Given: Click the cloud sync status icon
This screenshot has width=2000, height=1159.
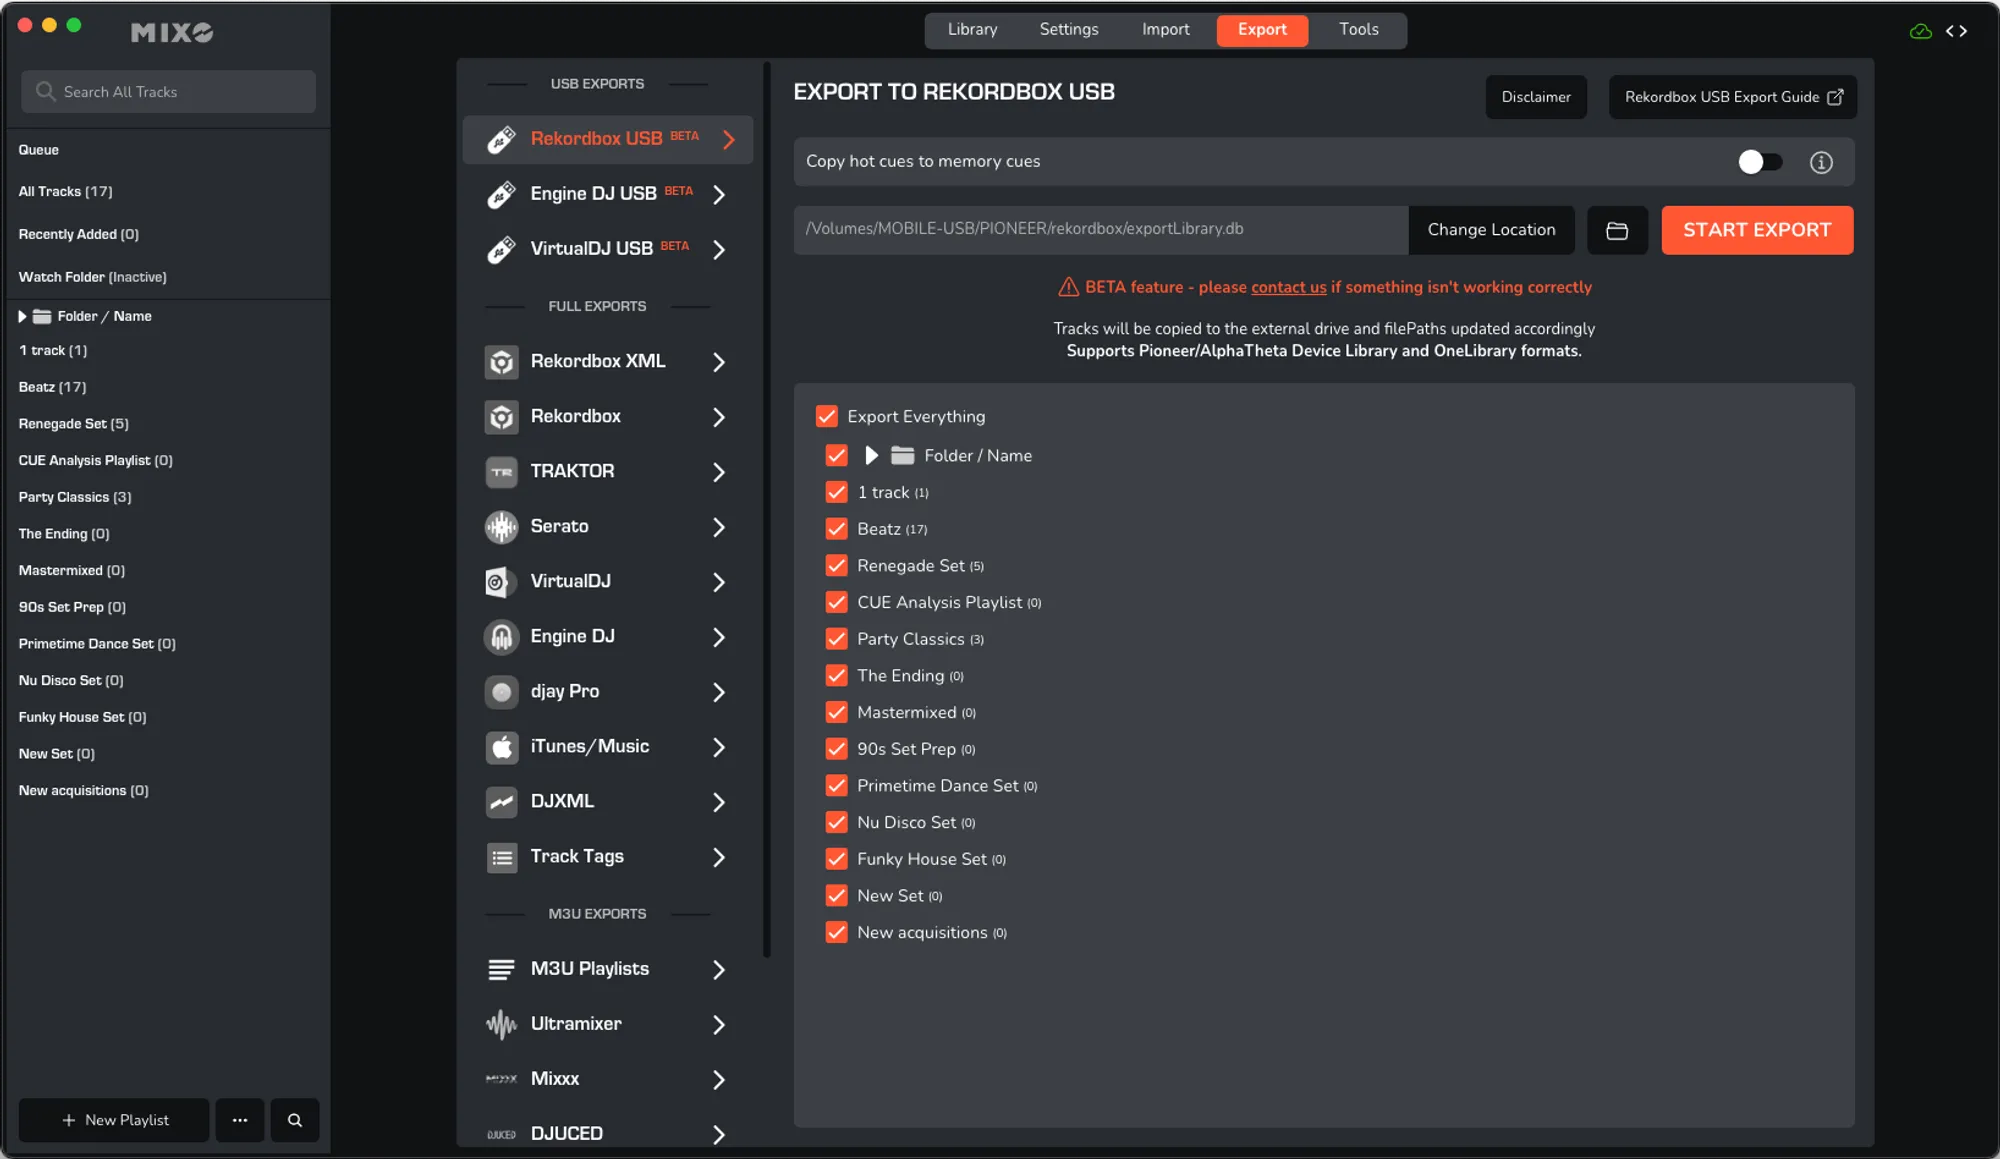Looking at the screenshot, I should tap(1920, 31).
